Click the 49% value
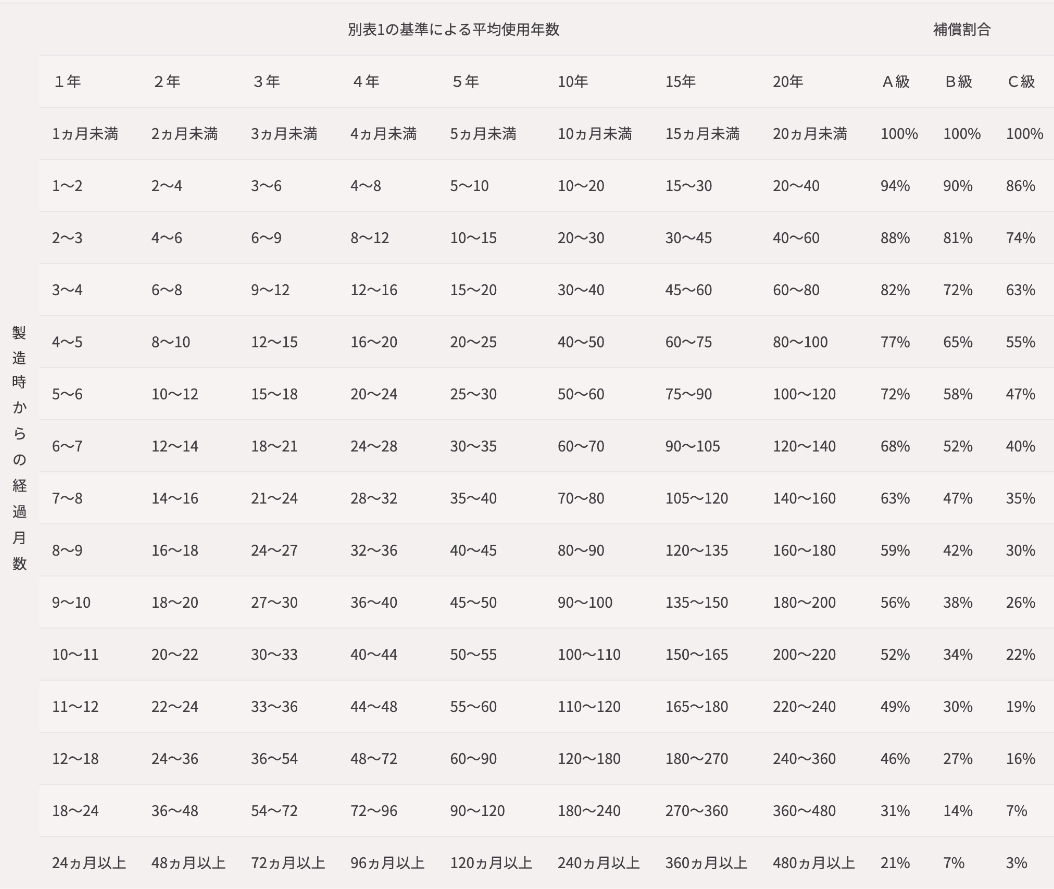The width and height of the screenshot is (1054, 889). pyautogui.click(x=895, y=707)
